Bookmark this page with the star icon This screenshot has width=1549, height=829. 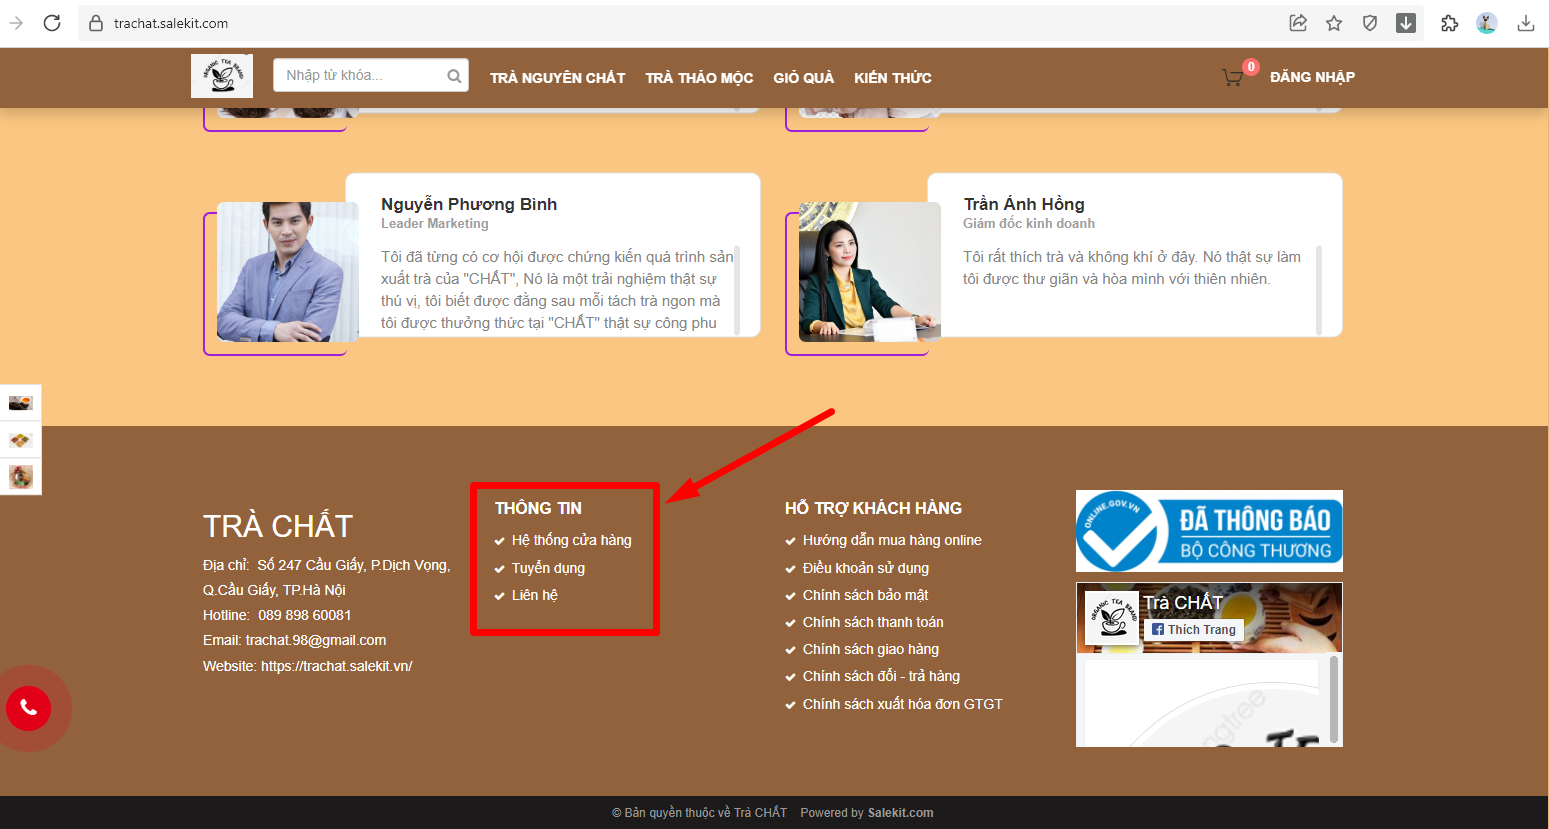click(x=1334, y=23)
